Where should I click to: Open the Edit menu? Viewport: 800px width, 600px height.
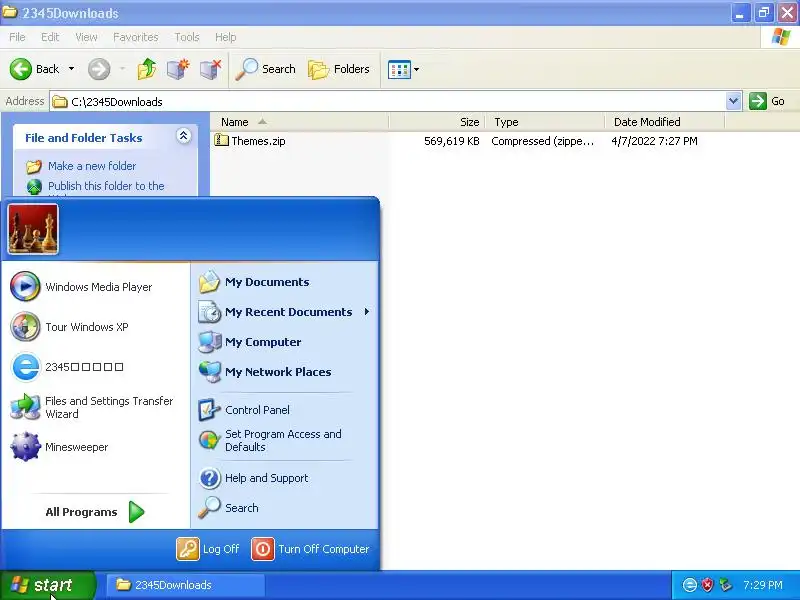[50, 37]
